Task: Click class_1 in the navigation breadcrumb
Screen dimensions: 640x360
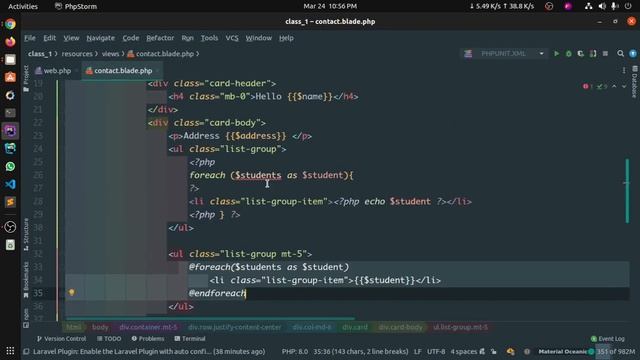Action: click(40, 54)
